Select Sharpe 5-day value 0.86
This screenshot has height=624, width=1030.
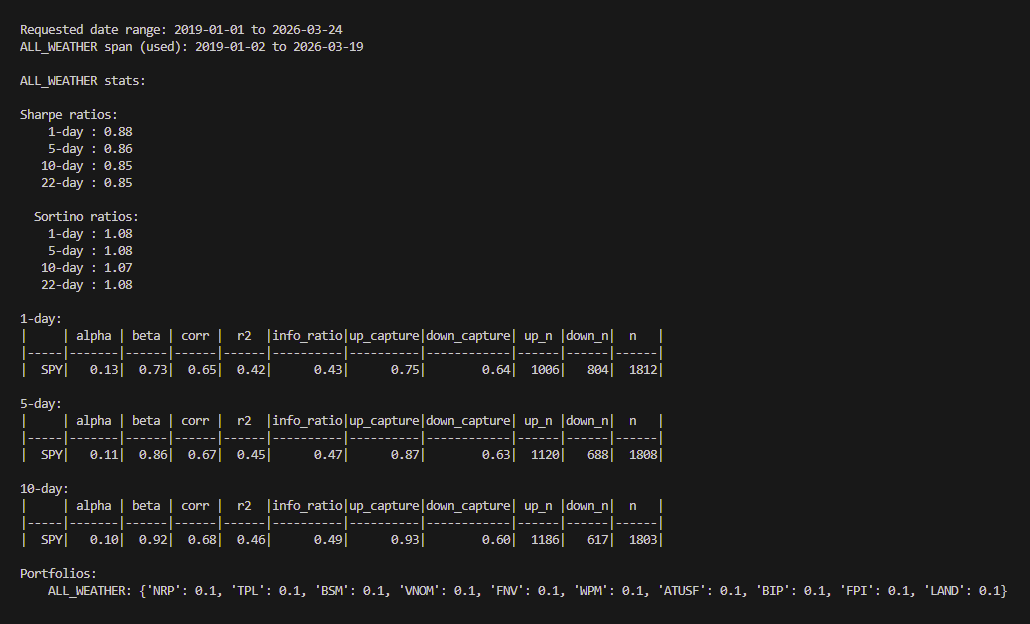tap(118, 148)
